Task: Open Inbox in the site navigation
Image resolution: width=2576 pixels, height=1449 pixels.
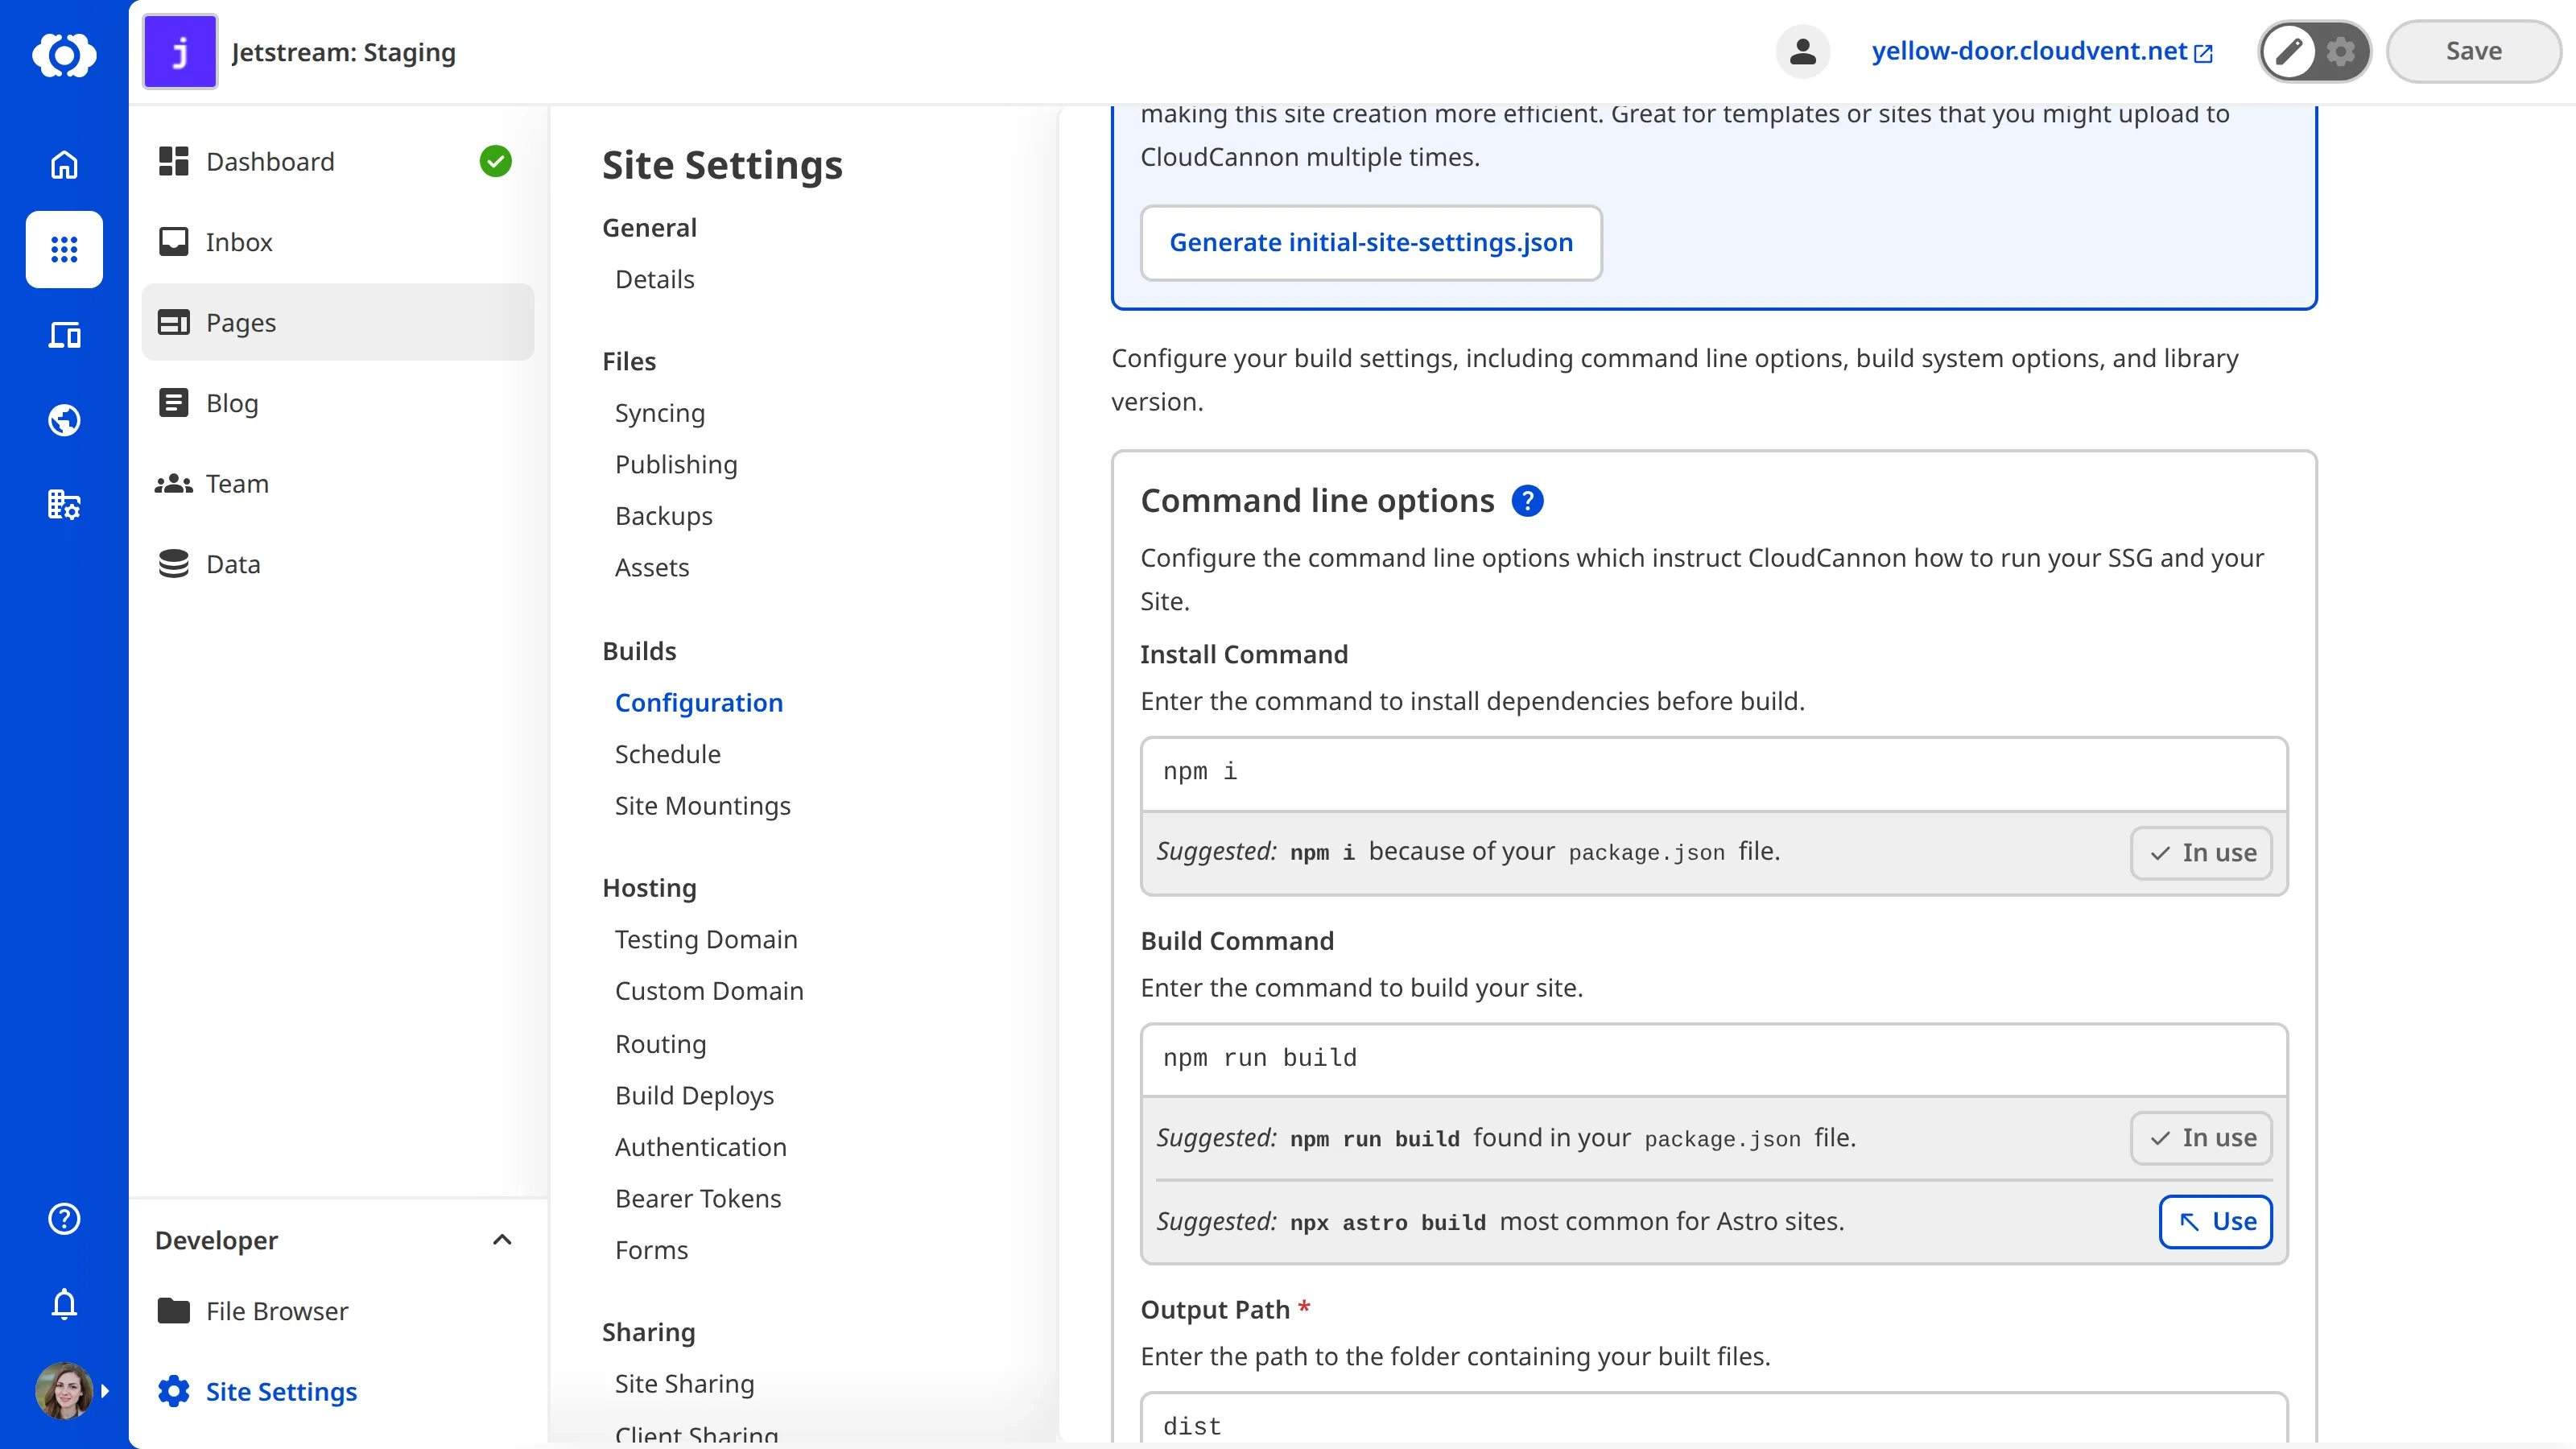Action: (338, 242)
